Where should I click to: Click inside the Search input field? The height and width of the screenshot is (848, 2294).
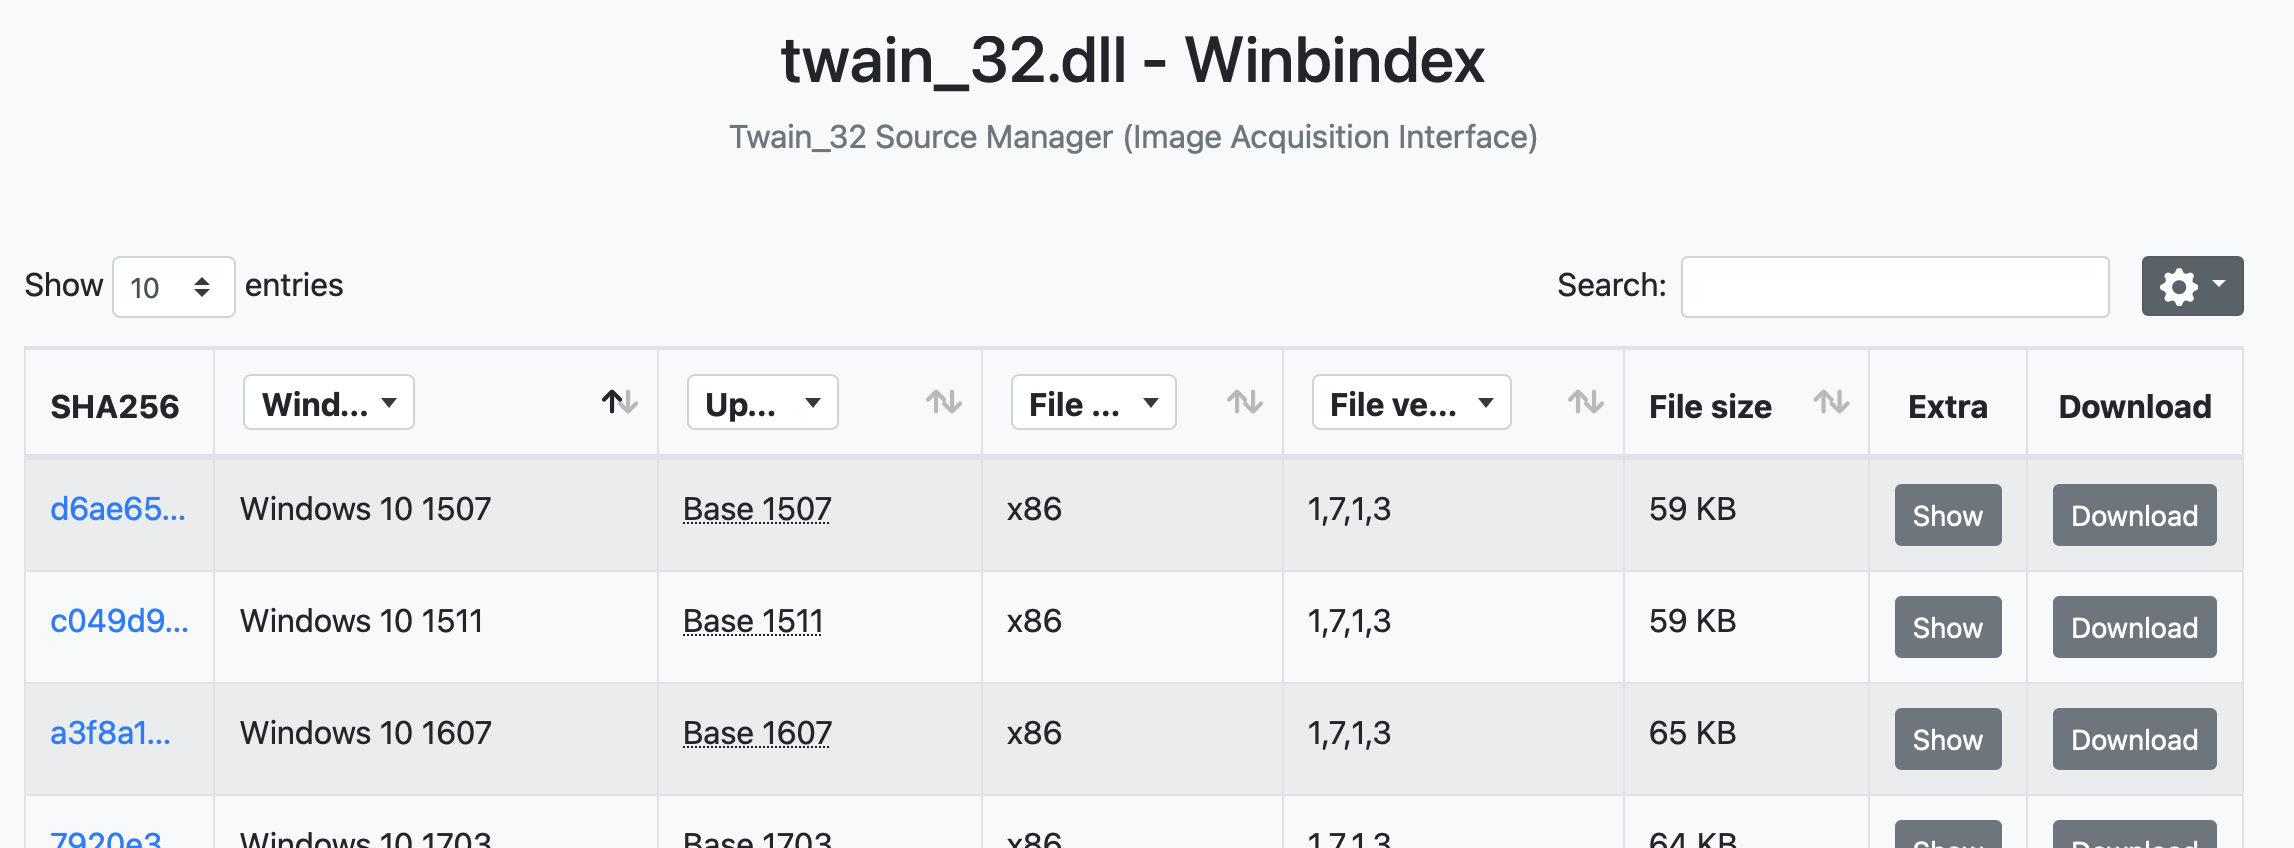coord(1894,287)
